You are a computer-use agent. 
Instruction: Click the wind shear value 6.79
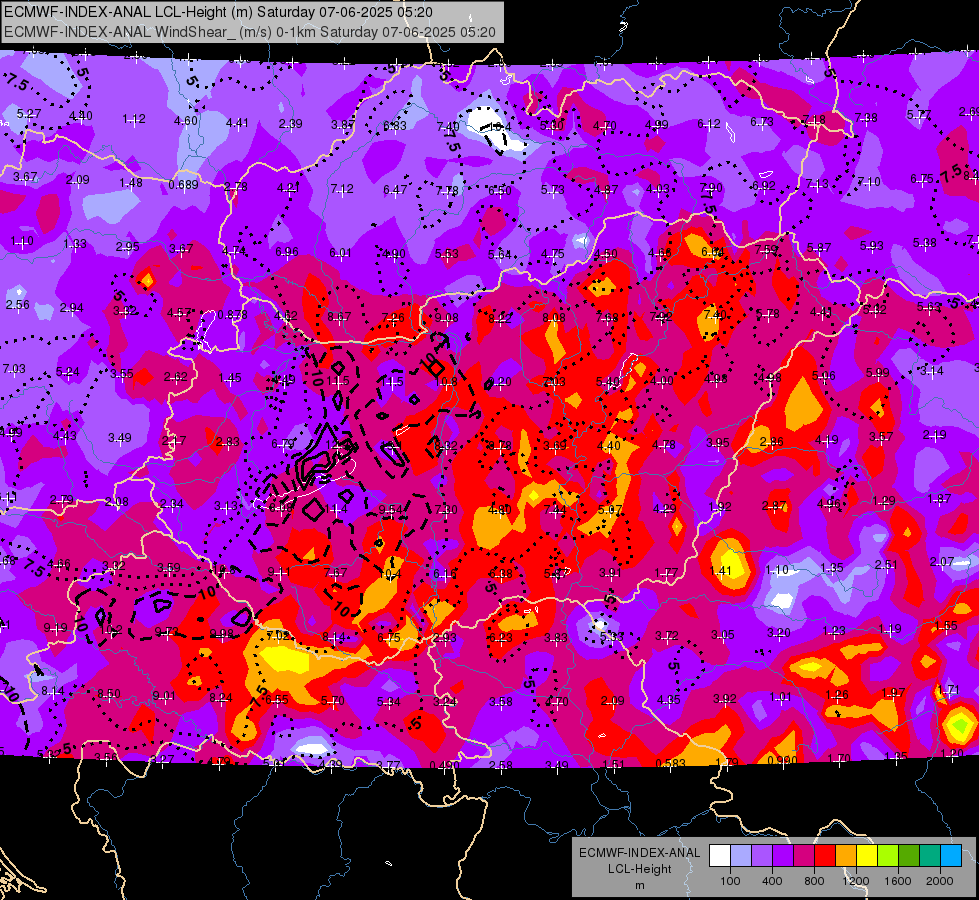coord(283,444)
